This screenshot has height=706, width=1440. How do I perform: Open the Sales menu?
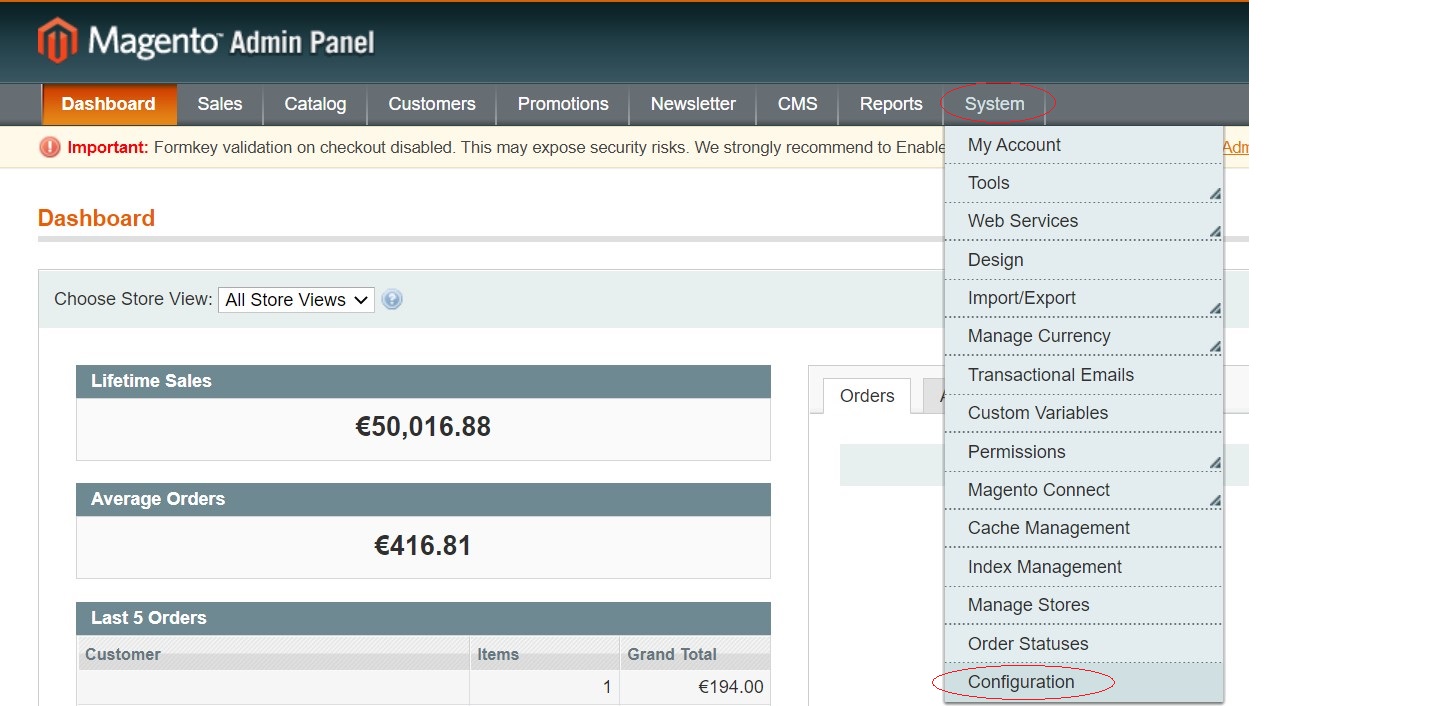pyautogui.click(x=220, y=104)
